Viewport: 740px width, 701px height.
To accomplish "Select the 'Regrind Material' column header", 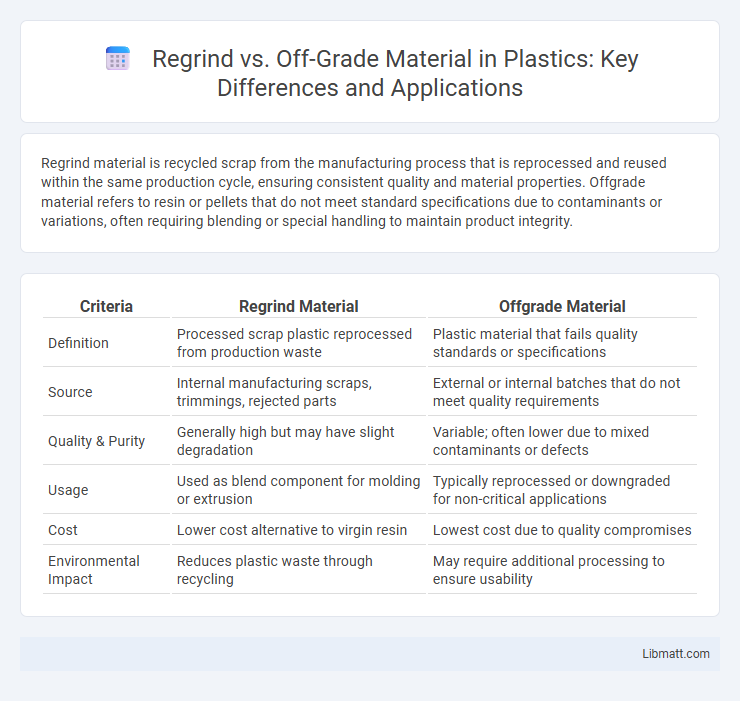I will click(x=298, y=306).
